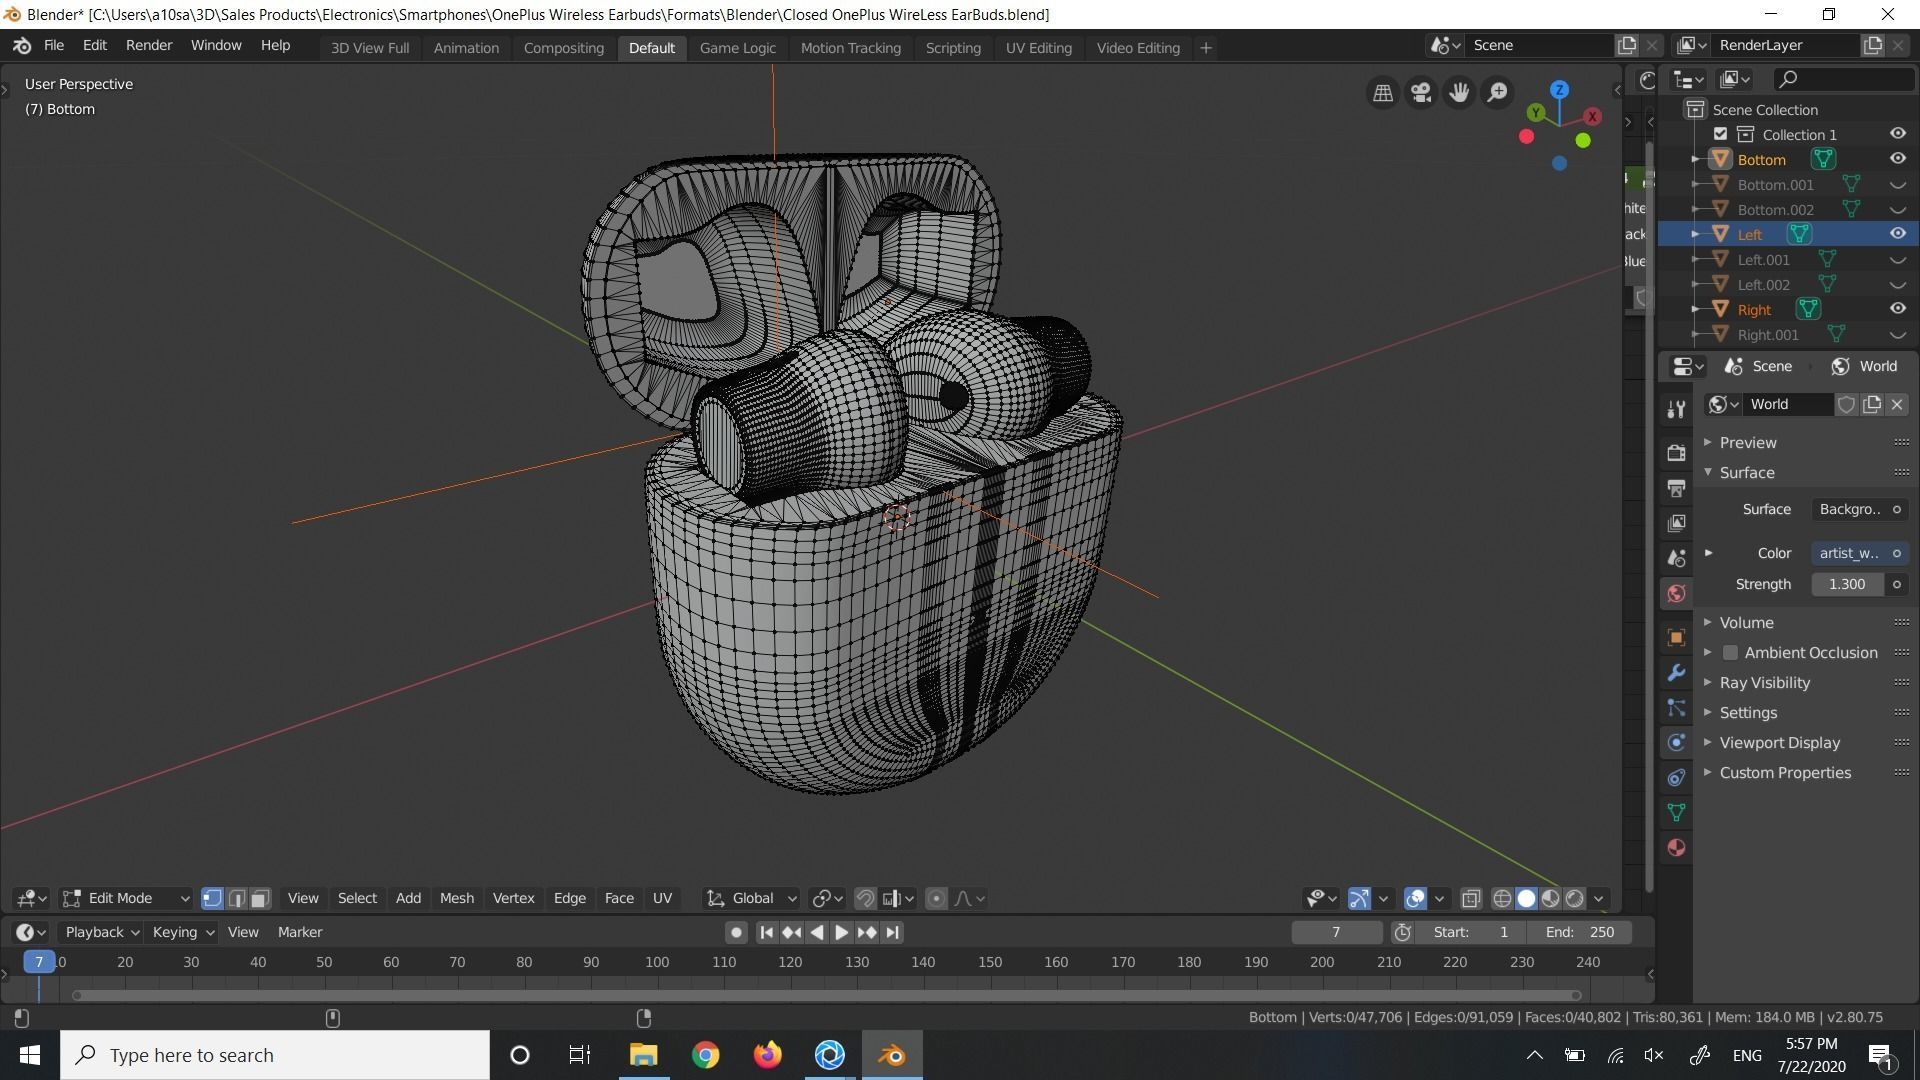Hide the Bottom object in outliner

click(1897, 159)
